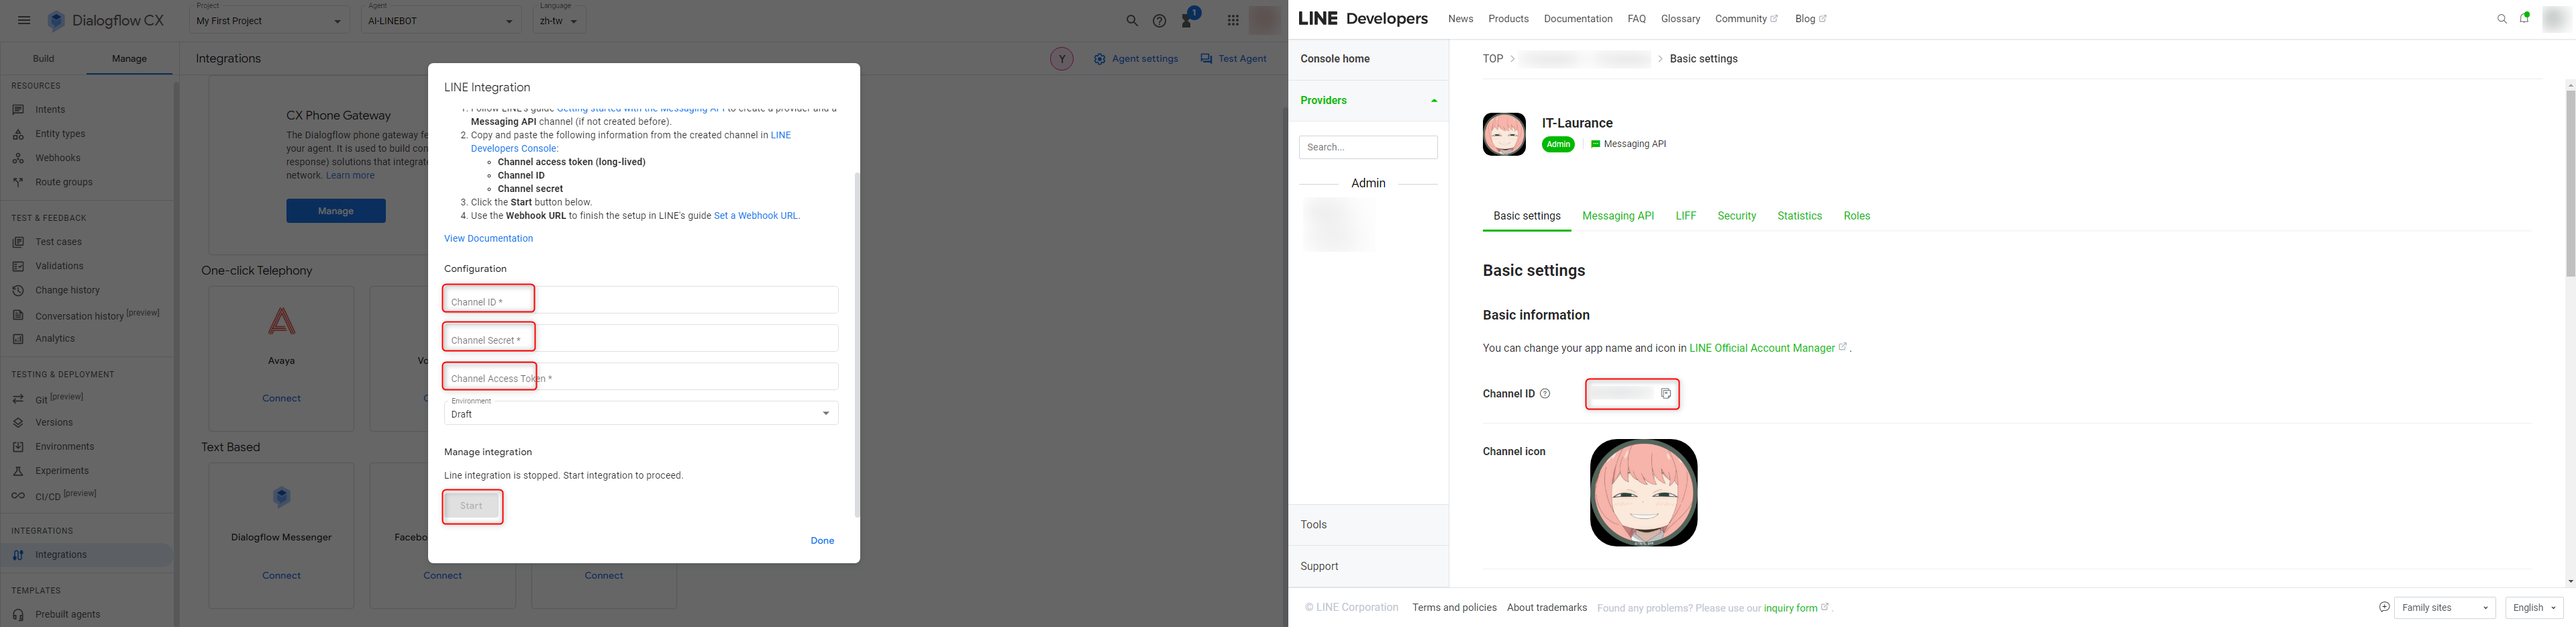Click Connect under Avaya
Viewport: 2576px width, 627px height.
pos(282,399)
